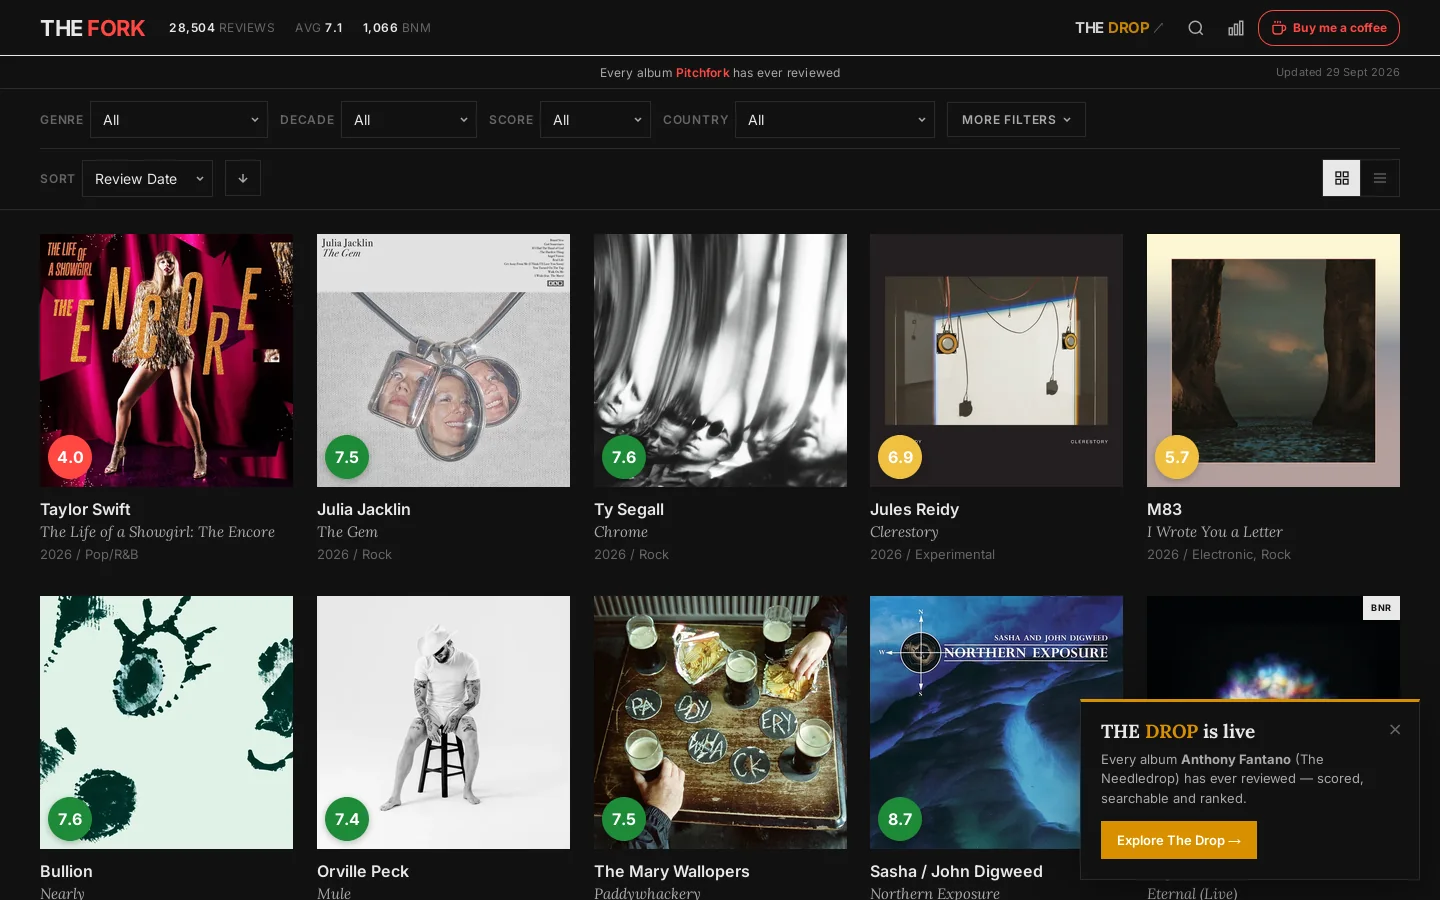
Task: Click Buy me a coffee button
Action: click(x=1329, y=28)
